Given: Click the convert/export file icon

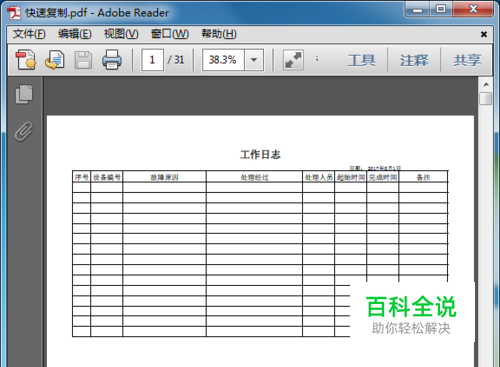Looking at the screenshot, I should click(x=55, y=60).
